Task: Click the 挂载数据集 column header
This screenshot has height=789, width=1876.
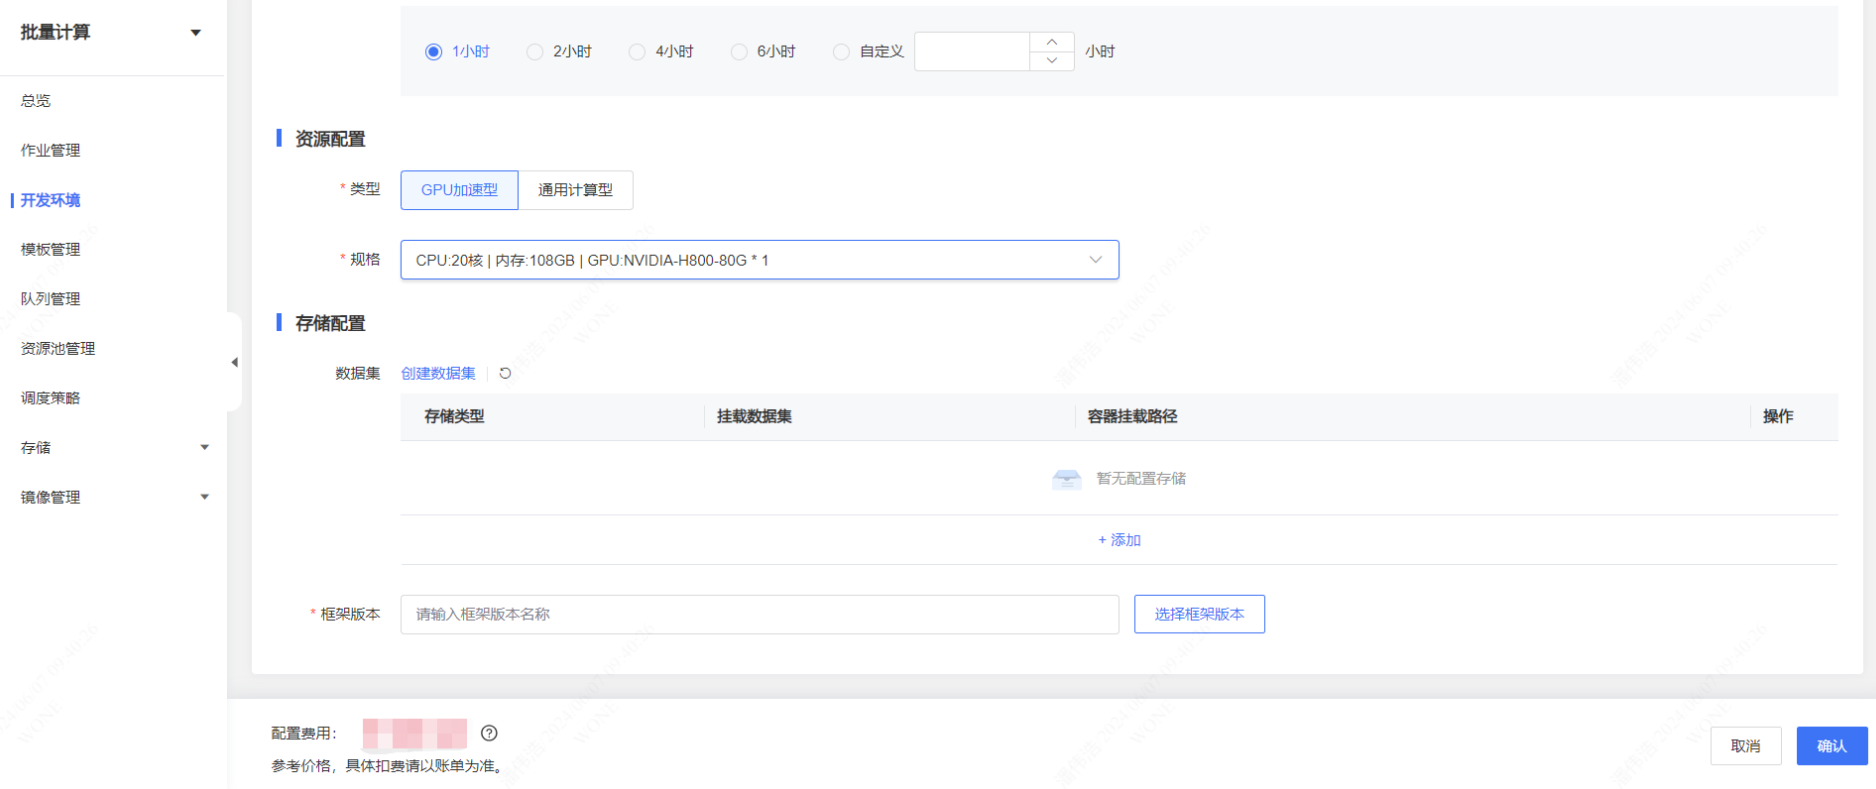Action: click(754, 416)
